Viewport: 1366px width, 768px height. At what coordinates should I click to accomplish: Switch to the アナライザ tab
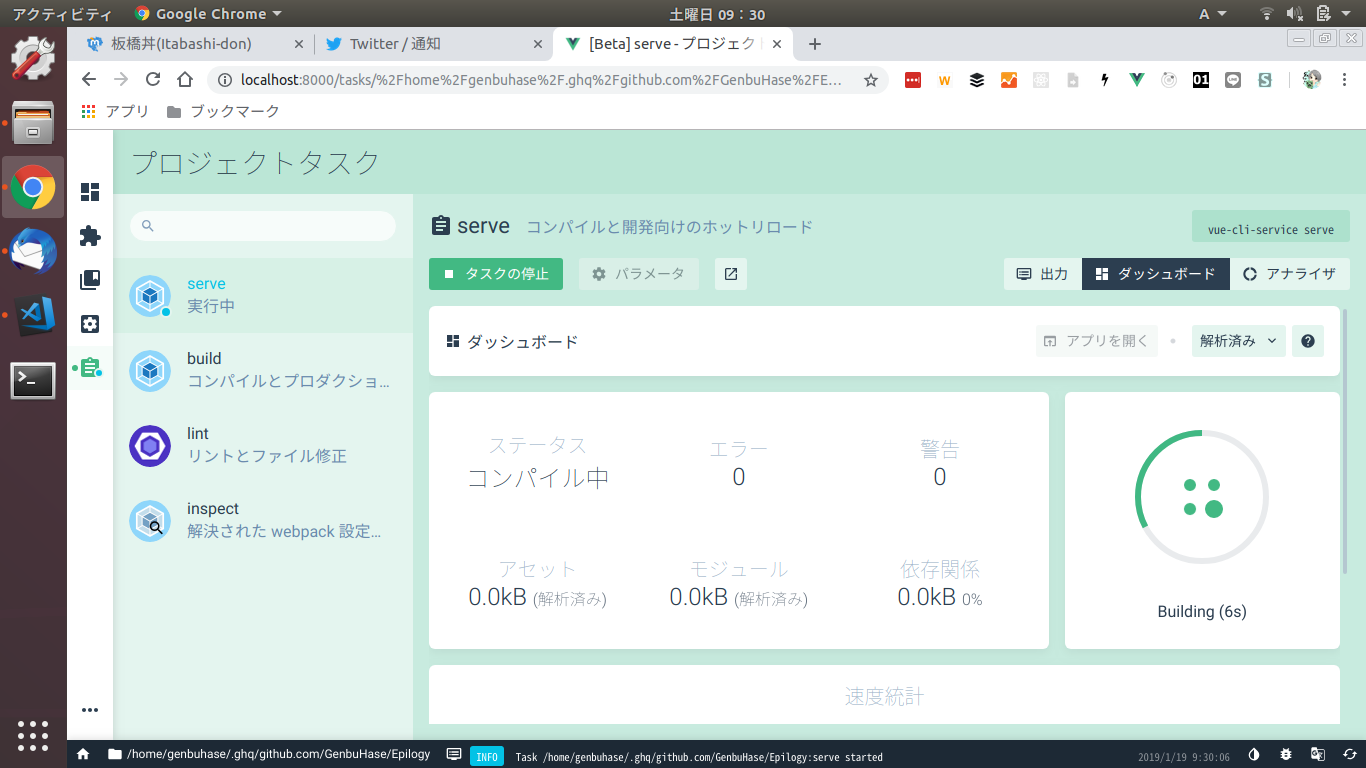1289,274
